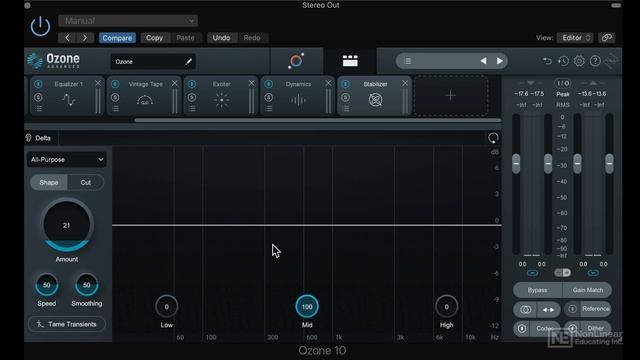Viewport: 640px width, 360px height.
Task: Enable Delta listening
Action: 39,138
